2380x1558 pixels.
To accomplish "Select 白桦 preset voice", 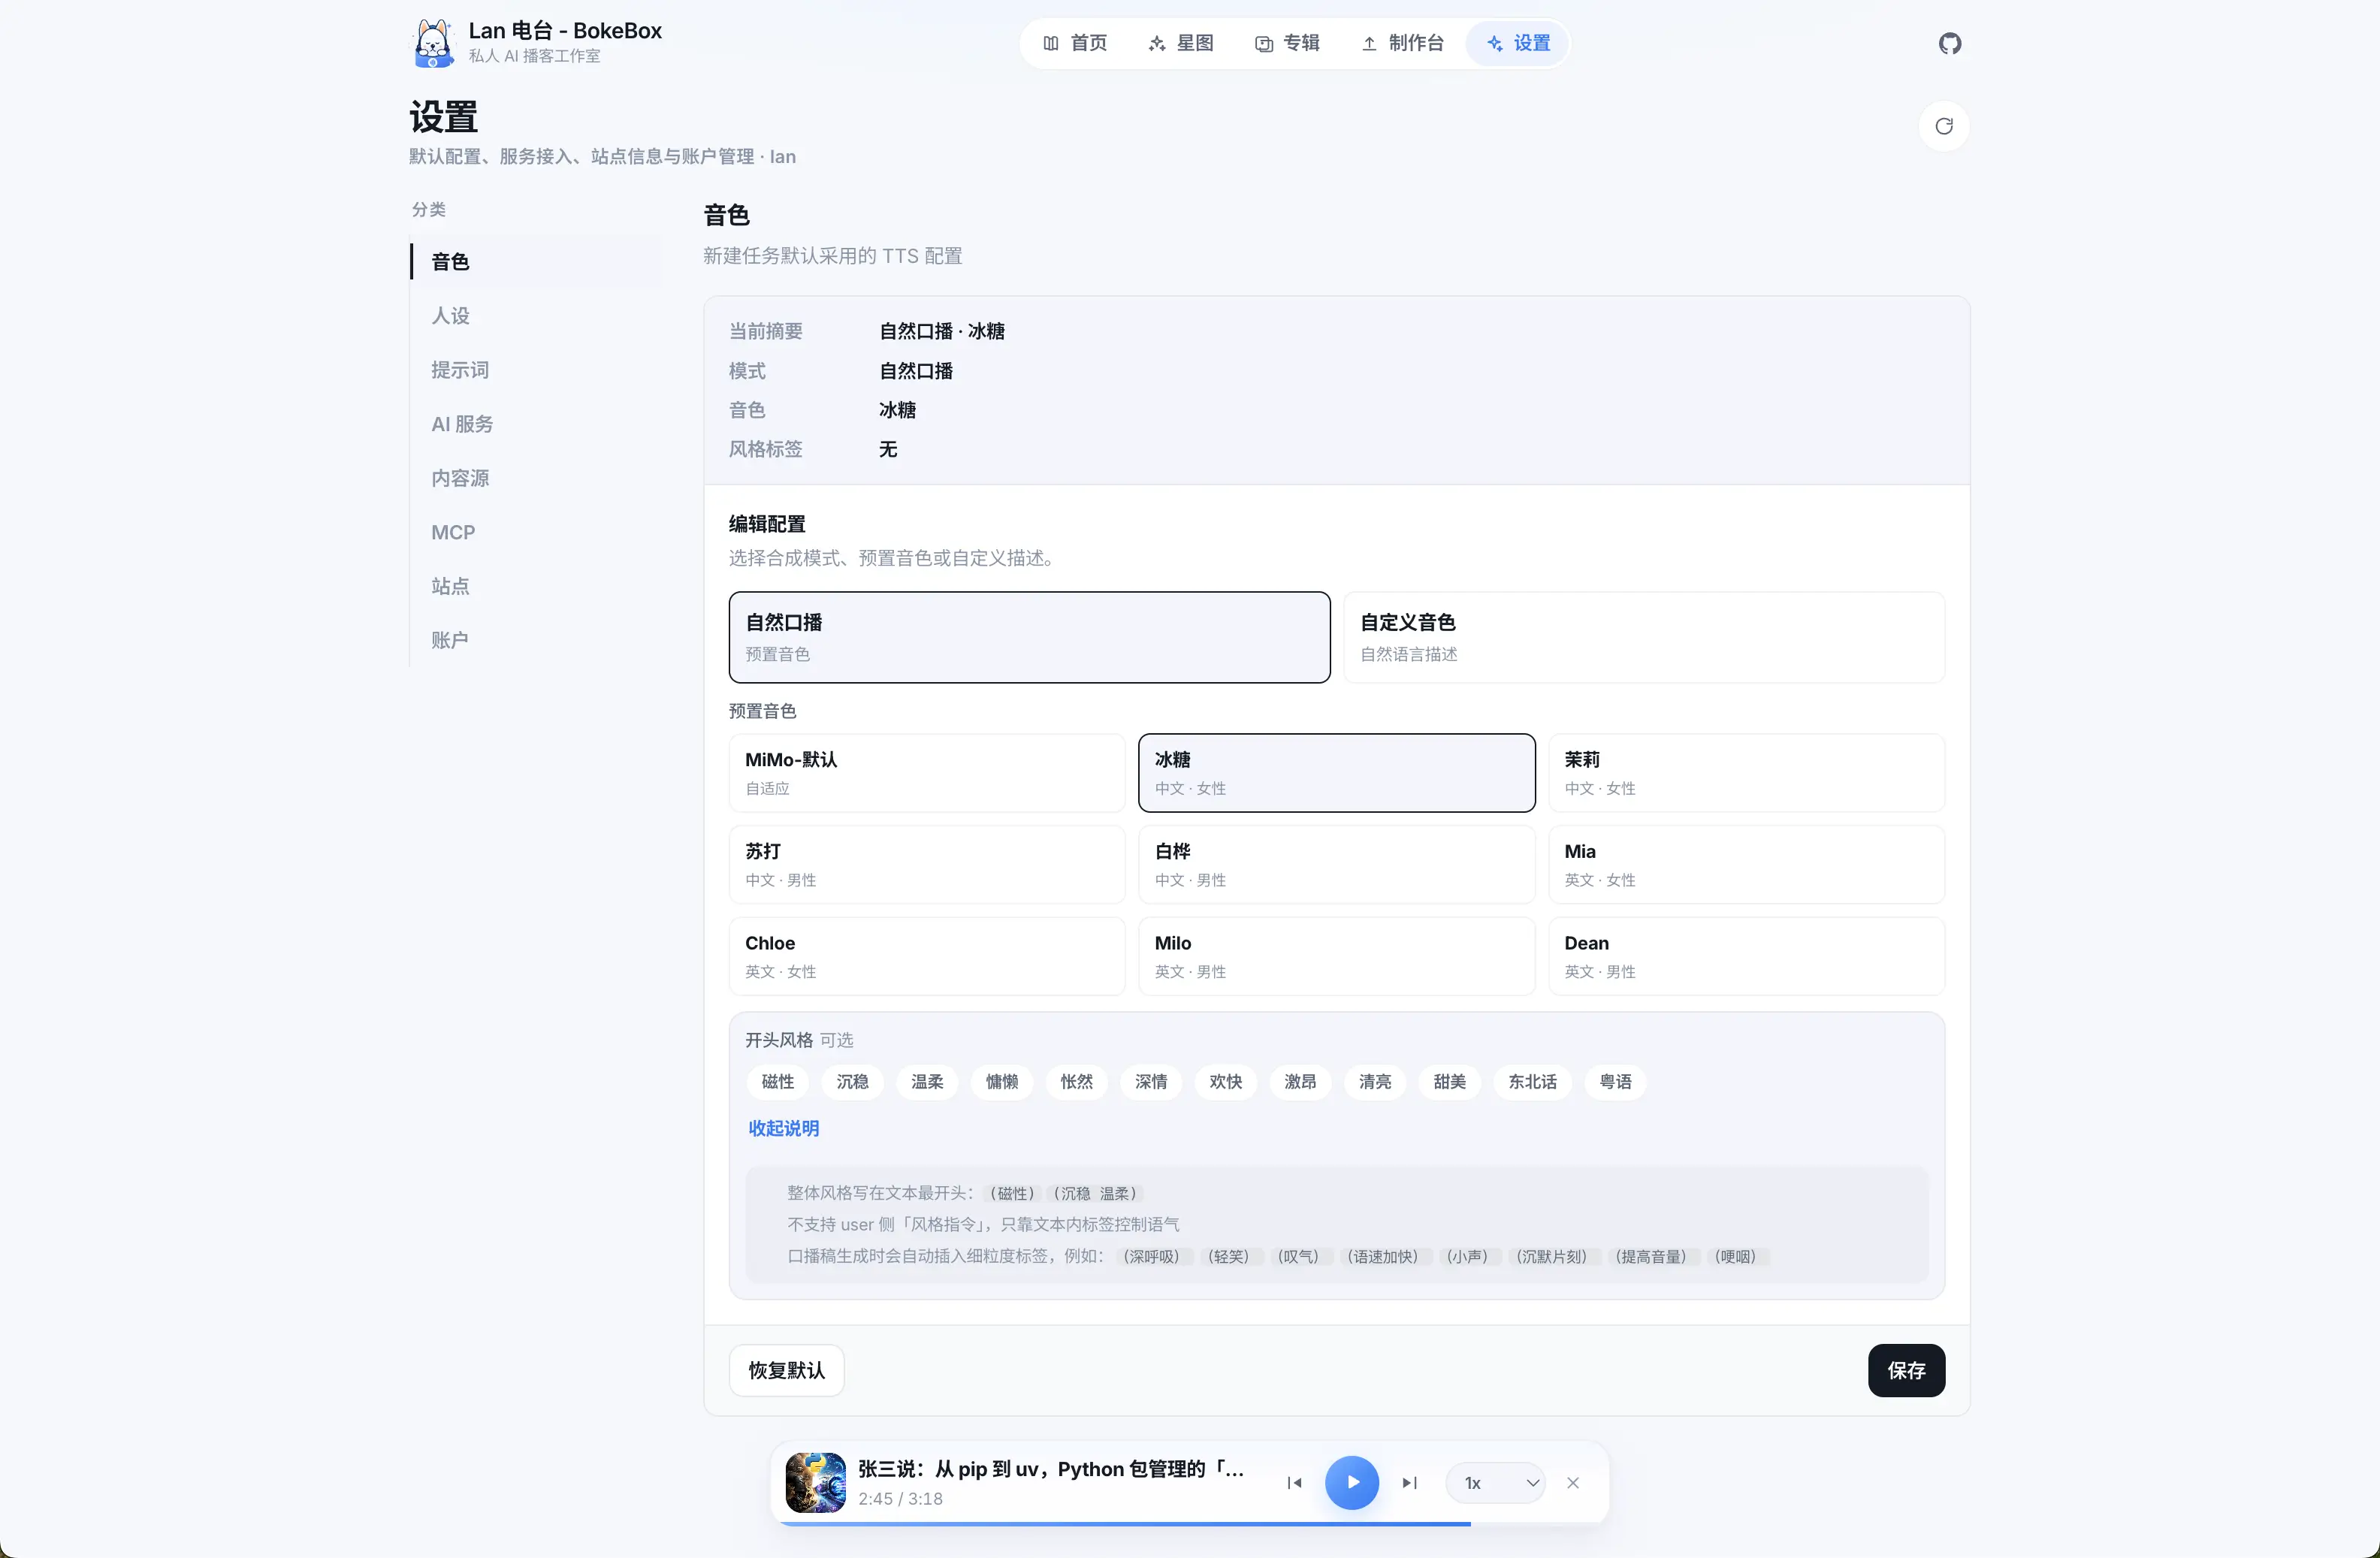I will tap(1336, 864).
